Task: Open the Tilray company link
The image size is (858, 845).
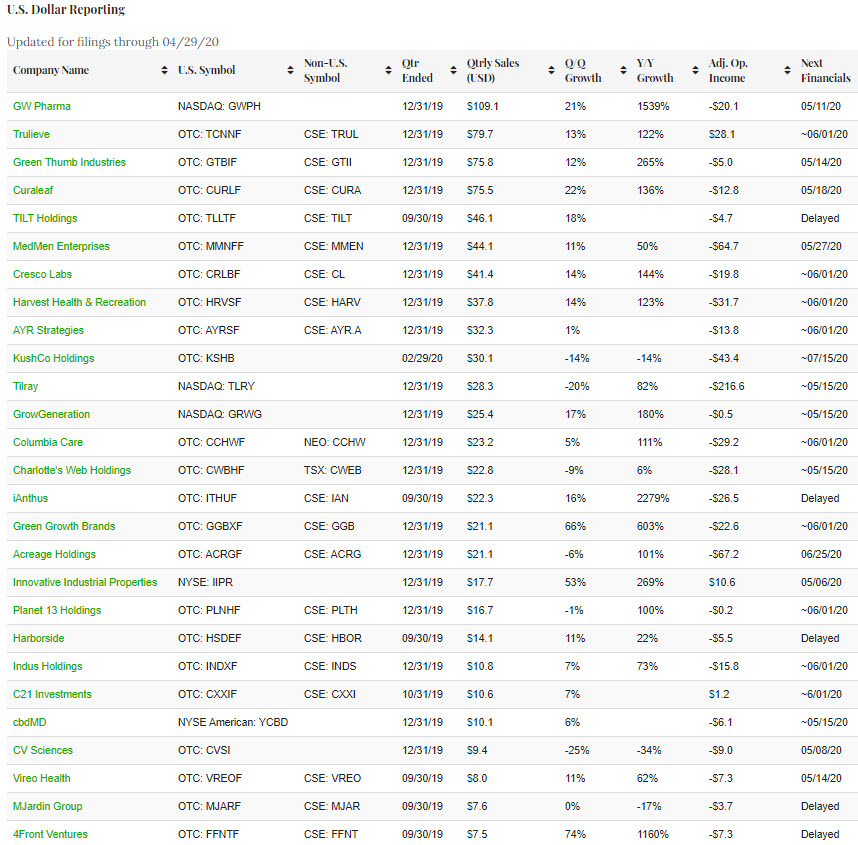Action: click(26, 386)
